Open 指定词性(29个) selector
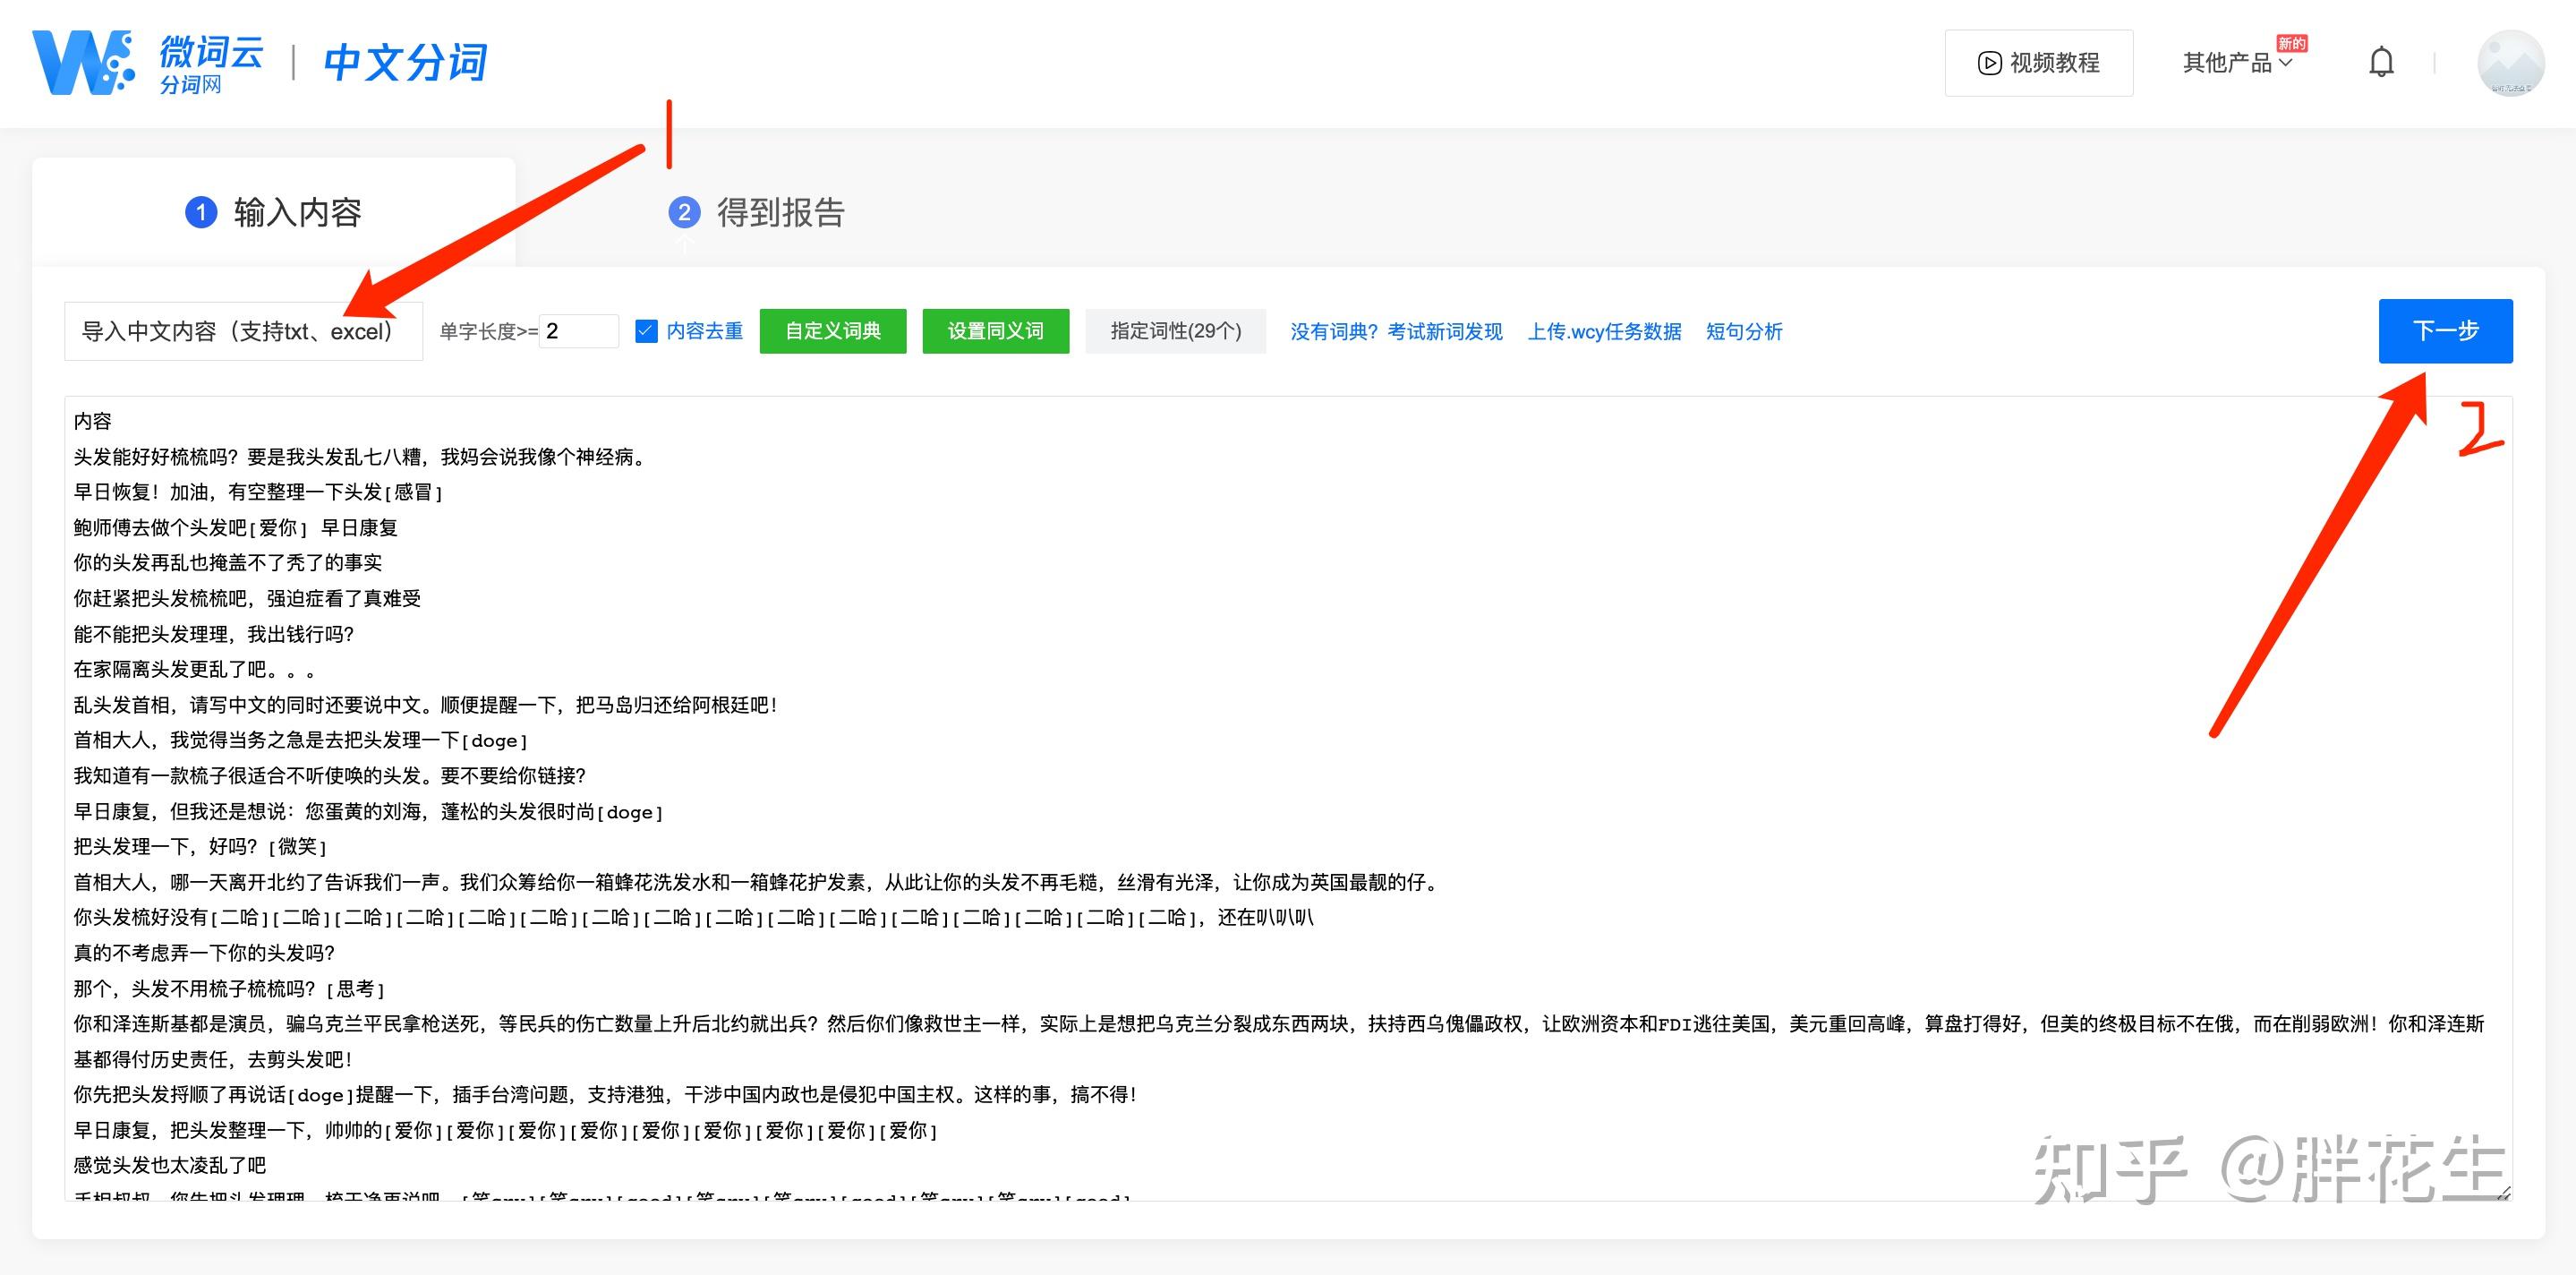Image resolution: width=2576 pixels, height=1275 pixels. (1175, 331)
